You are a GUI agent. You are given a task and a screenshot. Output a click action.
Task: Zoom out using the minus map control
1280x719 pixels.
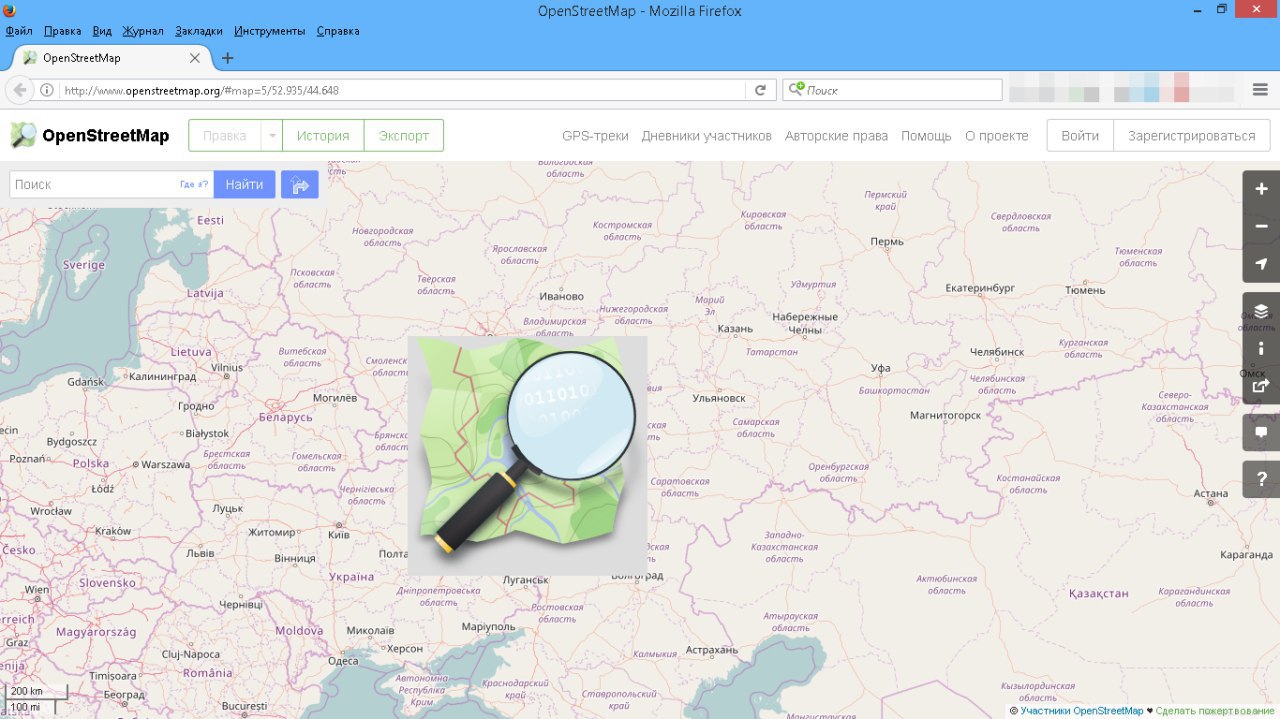[1261, 226]
